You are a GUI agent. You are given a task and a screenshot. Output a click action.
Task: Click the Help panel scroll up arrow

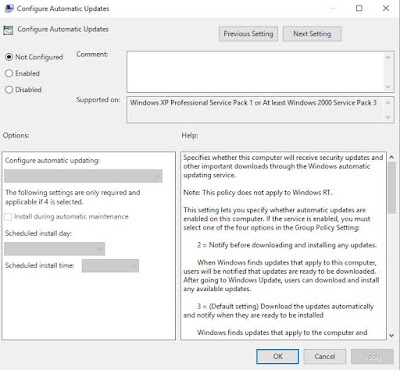tap(392, 157)
